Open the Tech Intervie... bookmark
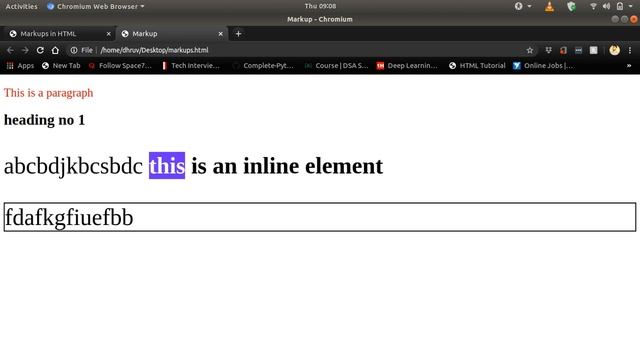The image size is (640, 360). click(191, 66)
